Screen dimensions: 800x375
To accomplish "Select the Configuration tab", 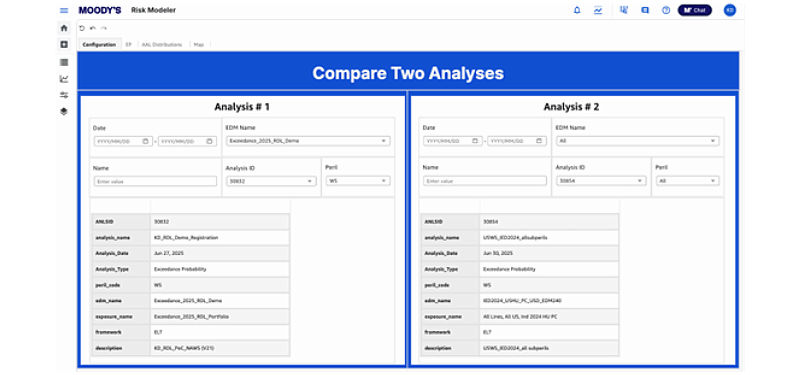I will [99, 45].
